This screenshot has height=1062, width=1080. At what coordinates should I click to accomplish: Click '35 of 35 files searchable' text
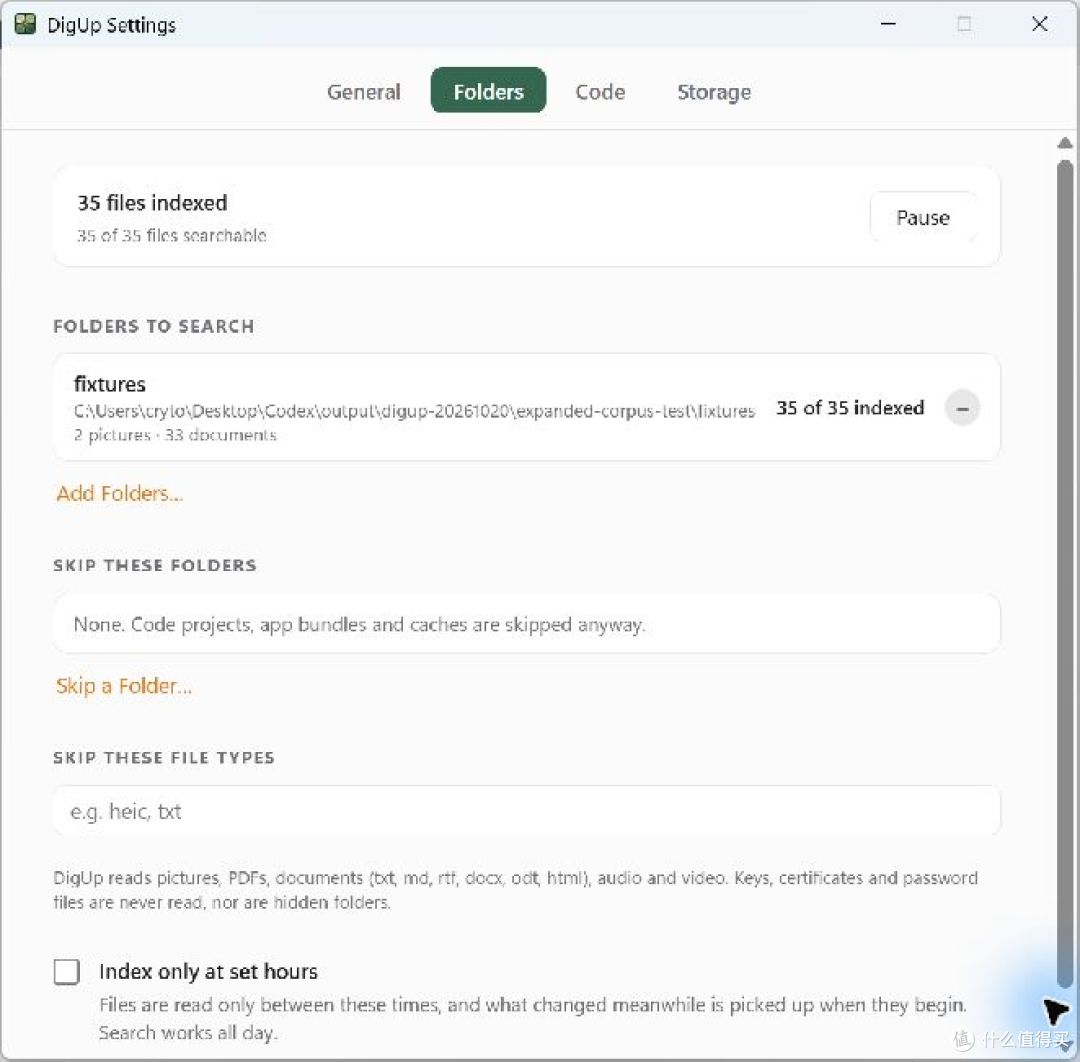point(172,236)
